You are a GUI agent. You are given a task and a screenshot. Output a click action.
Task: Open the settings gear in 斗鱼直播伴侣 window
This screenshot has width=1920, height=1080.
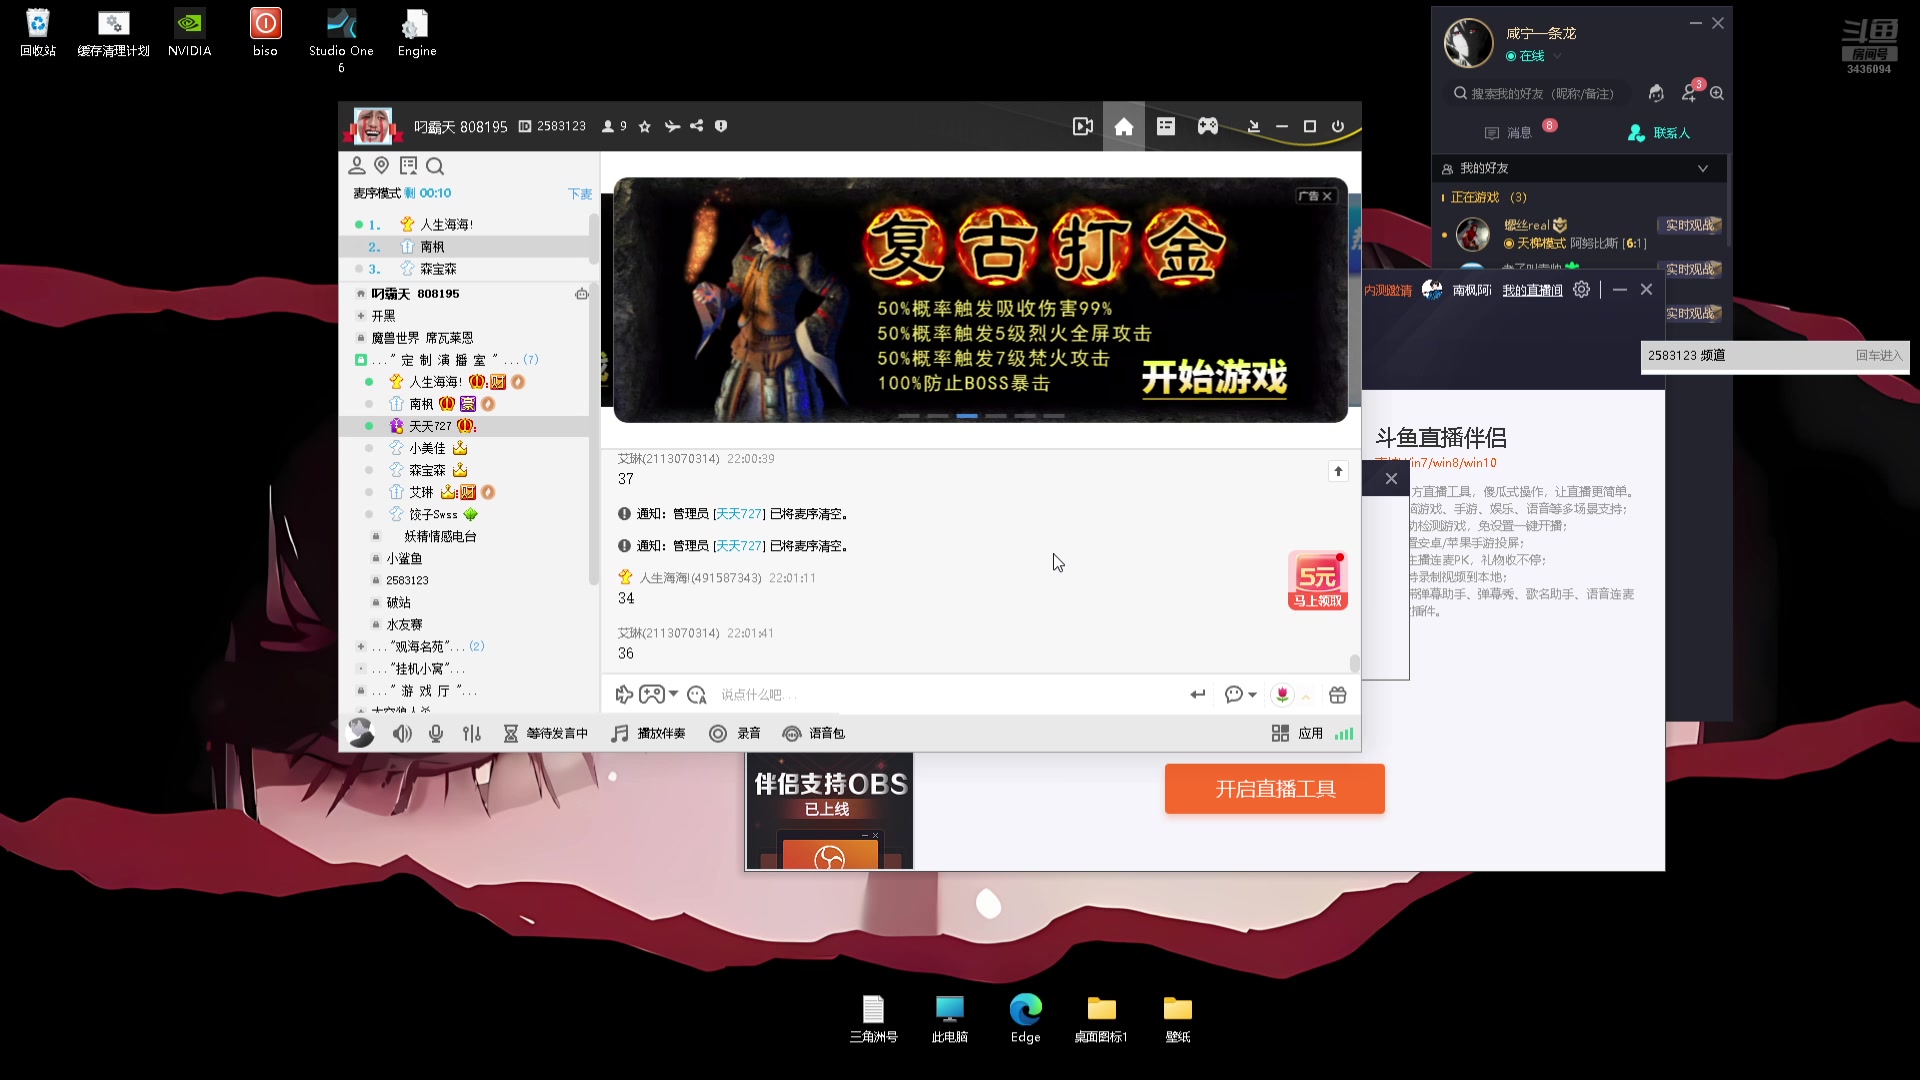click(x=1581, y=290)
